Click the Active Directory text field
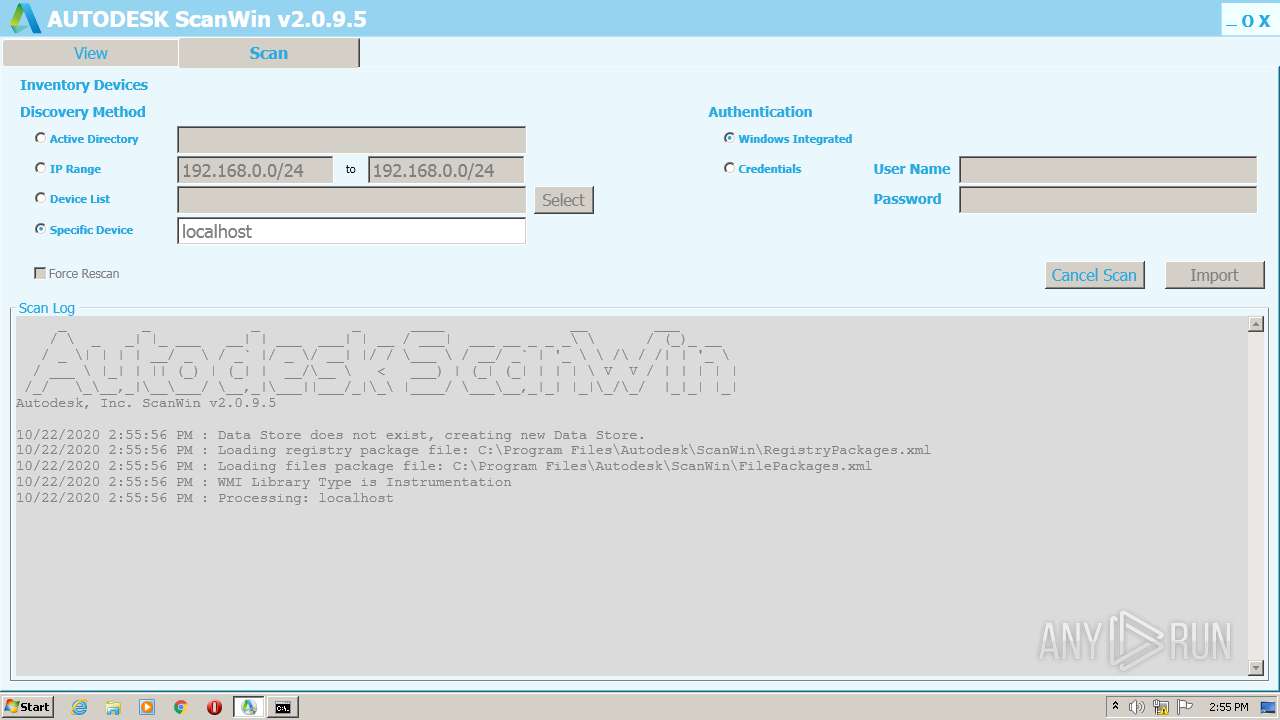 pos(351,140)
